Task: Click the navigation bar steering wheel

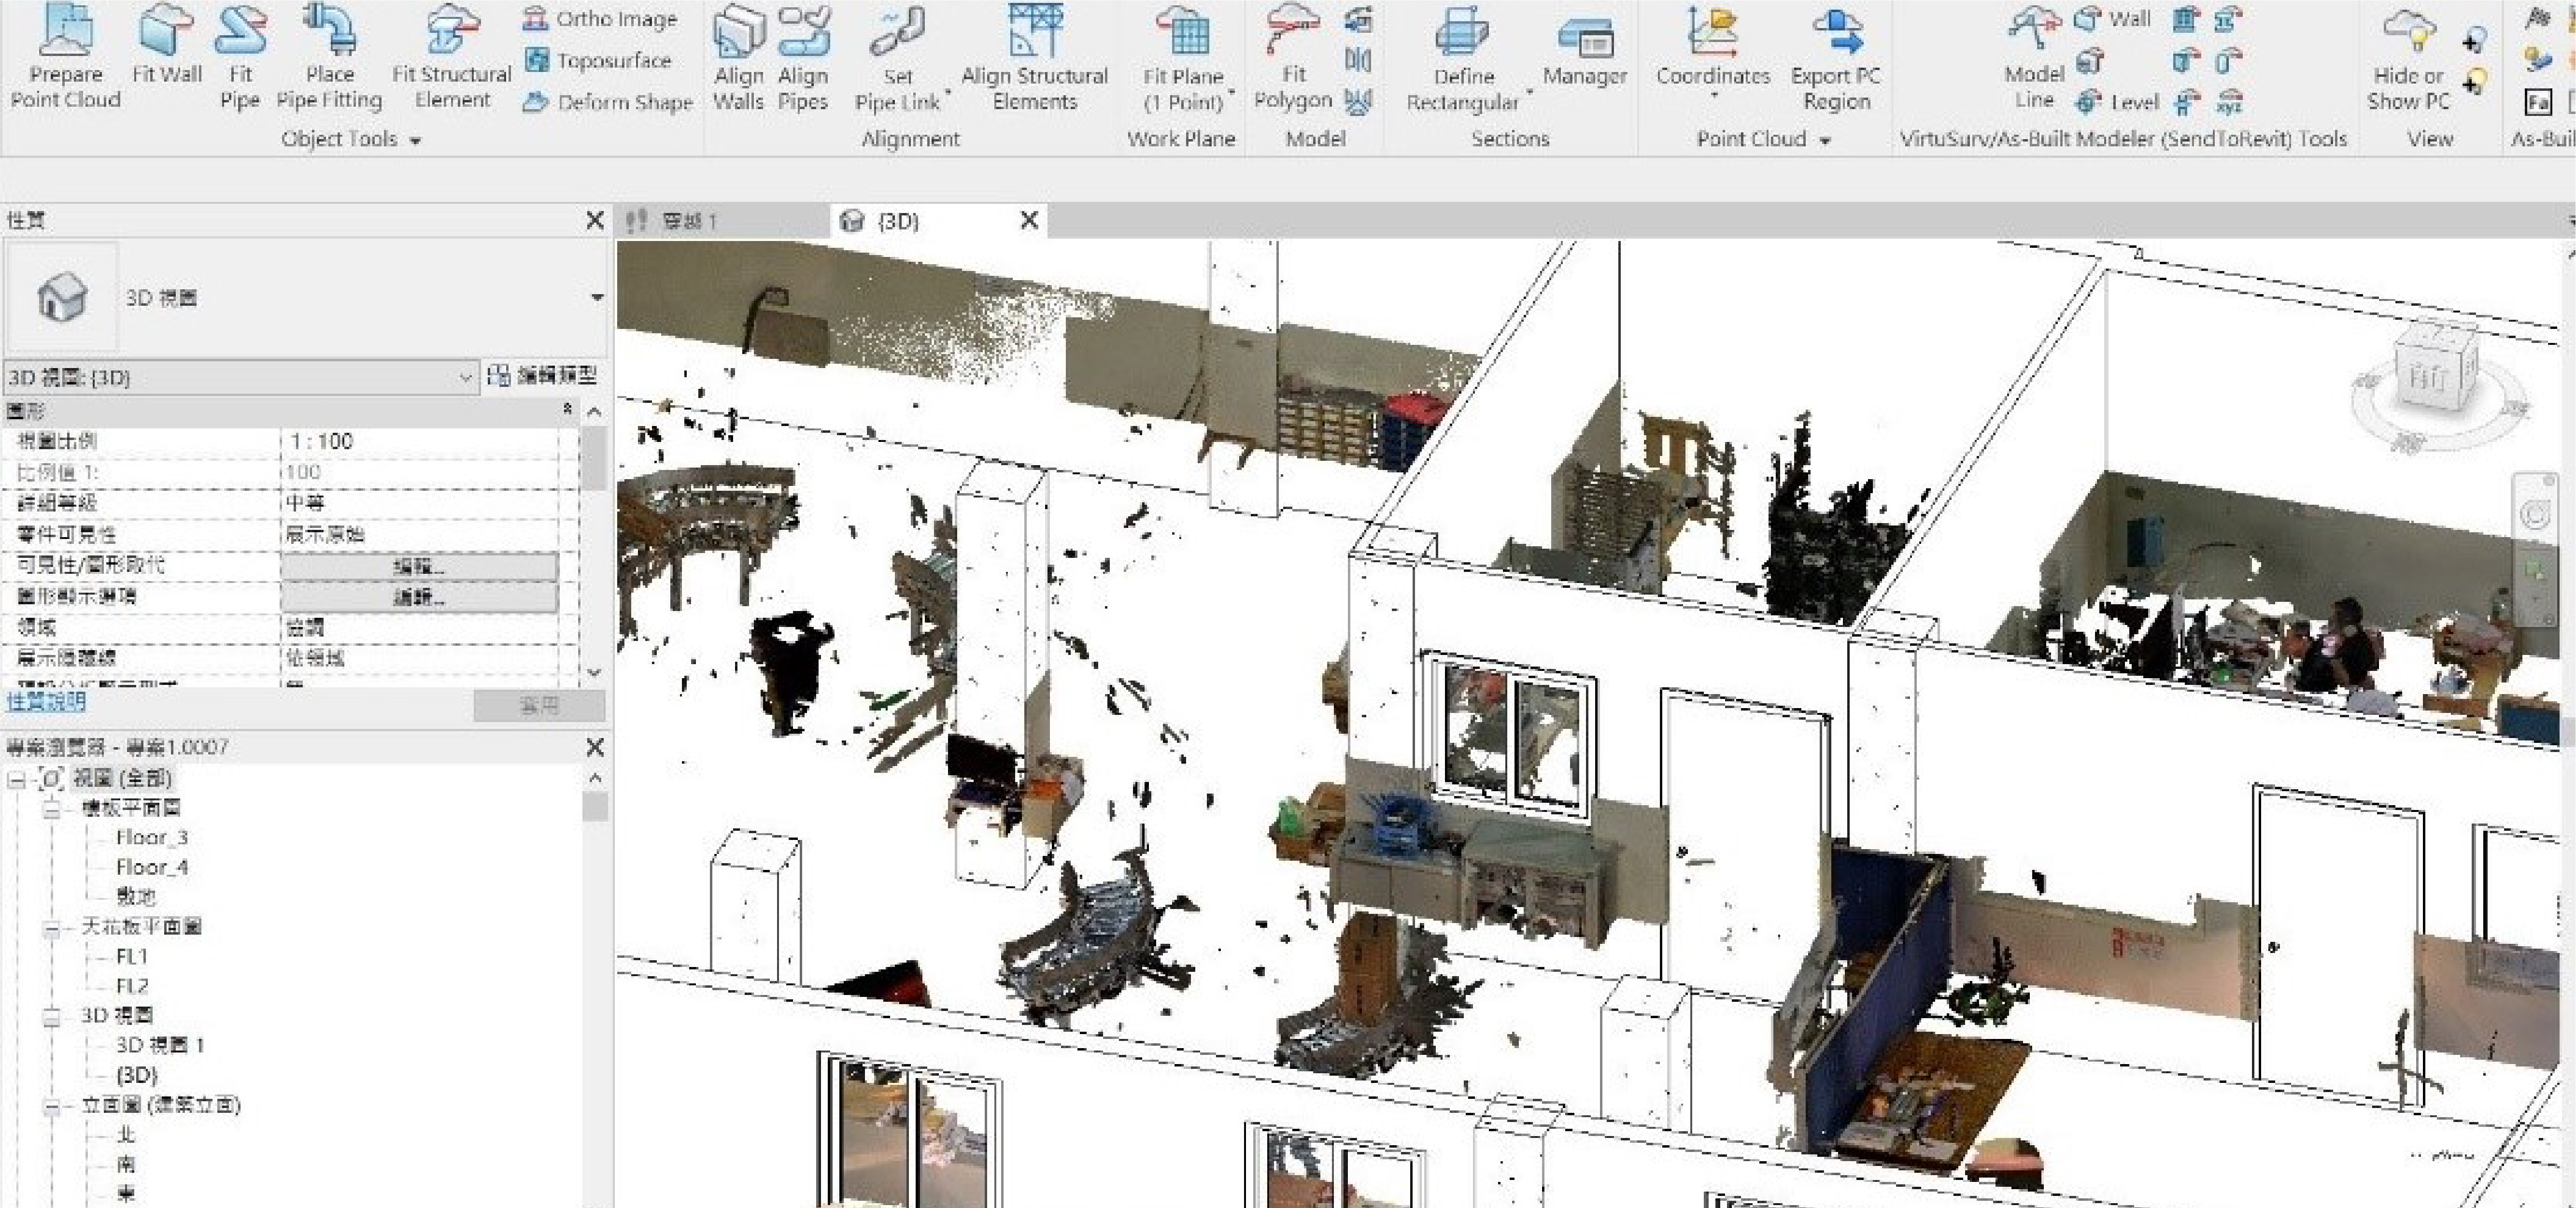Action: coord(2534,515)
